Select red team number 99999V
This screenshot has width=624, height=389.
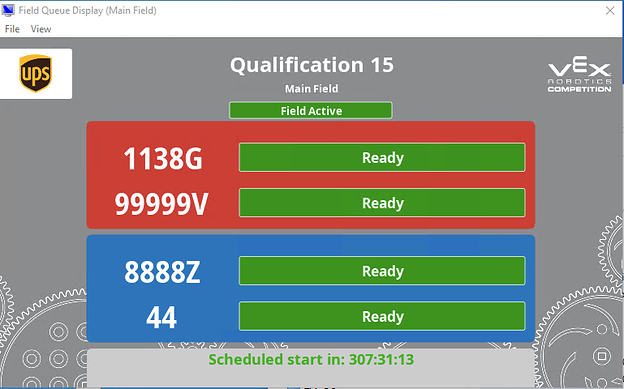coord(161,204)
